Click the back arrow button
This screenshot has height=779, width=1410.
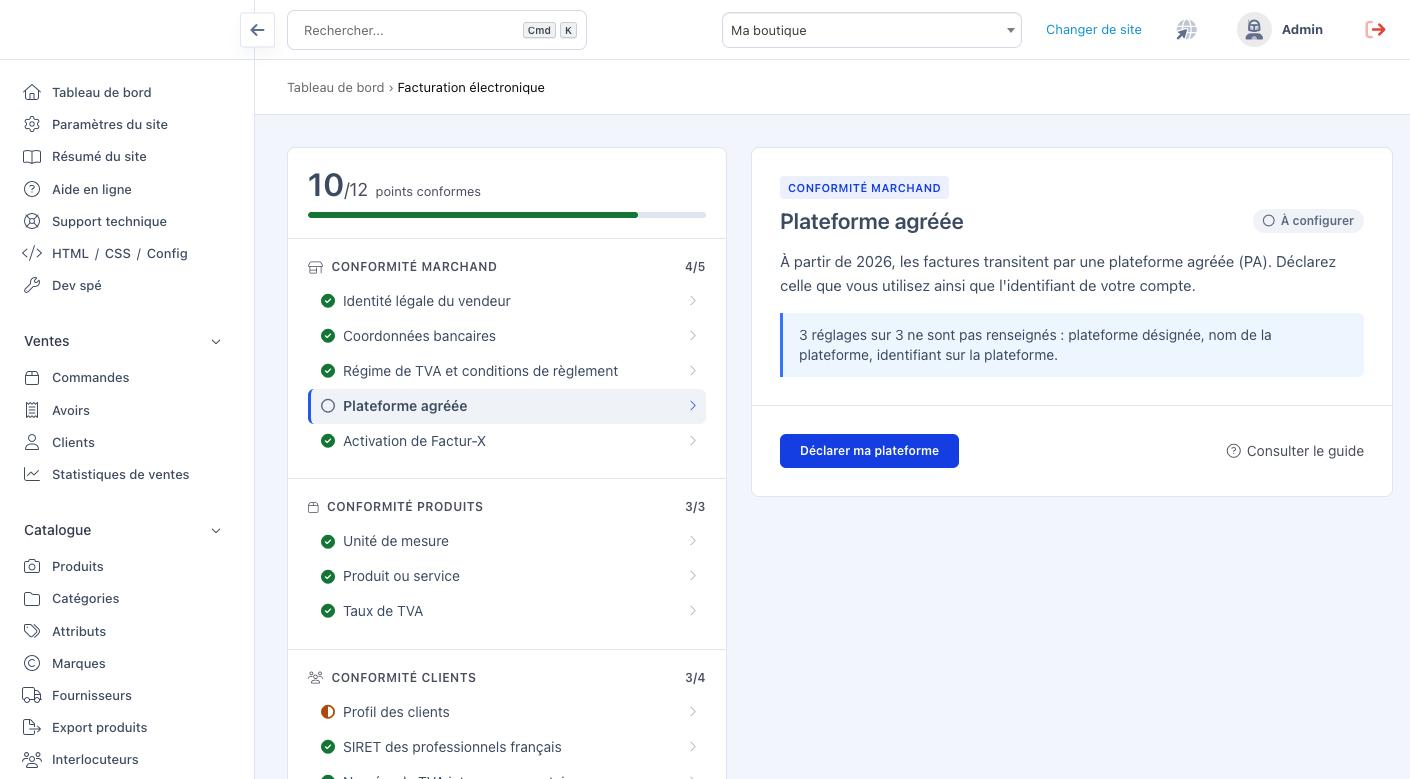point(257,30)
